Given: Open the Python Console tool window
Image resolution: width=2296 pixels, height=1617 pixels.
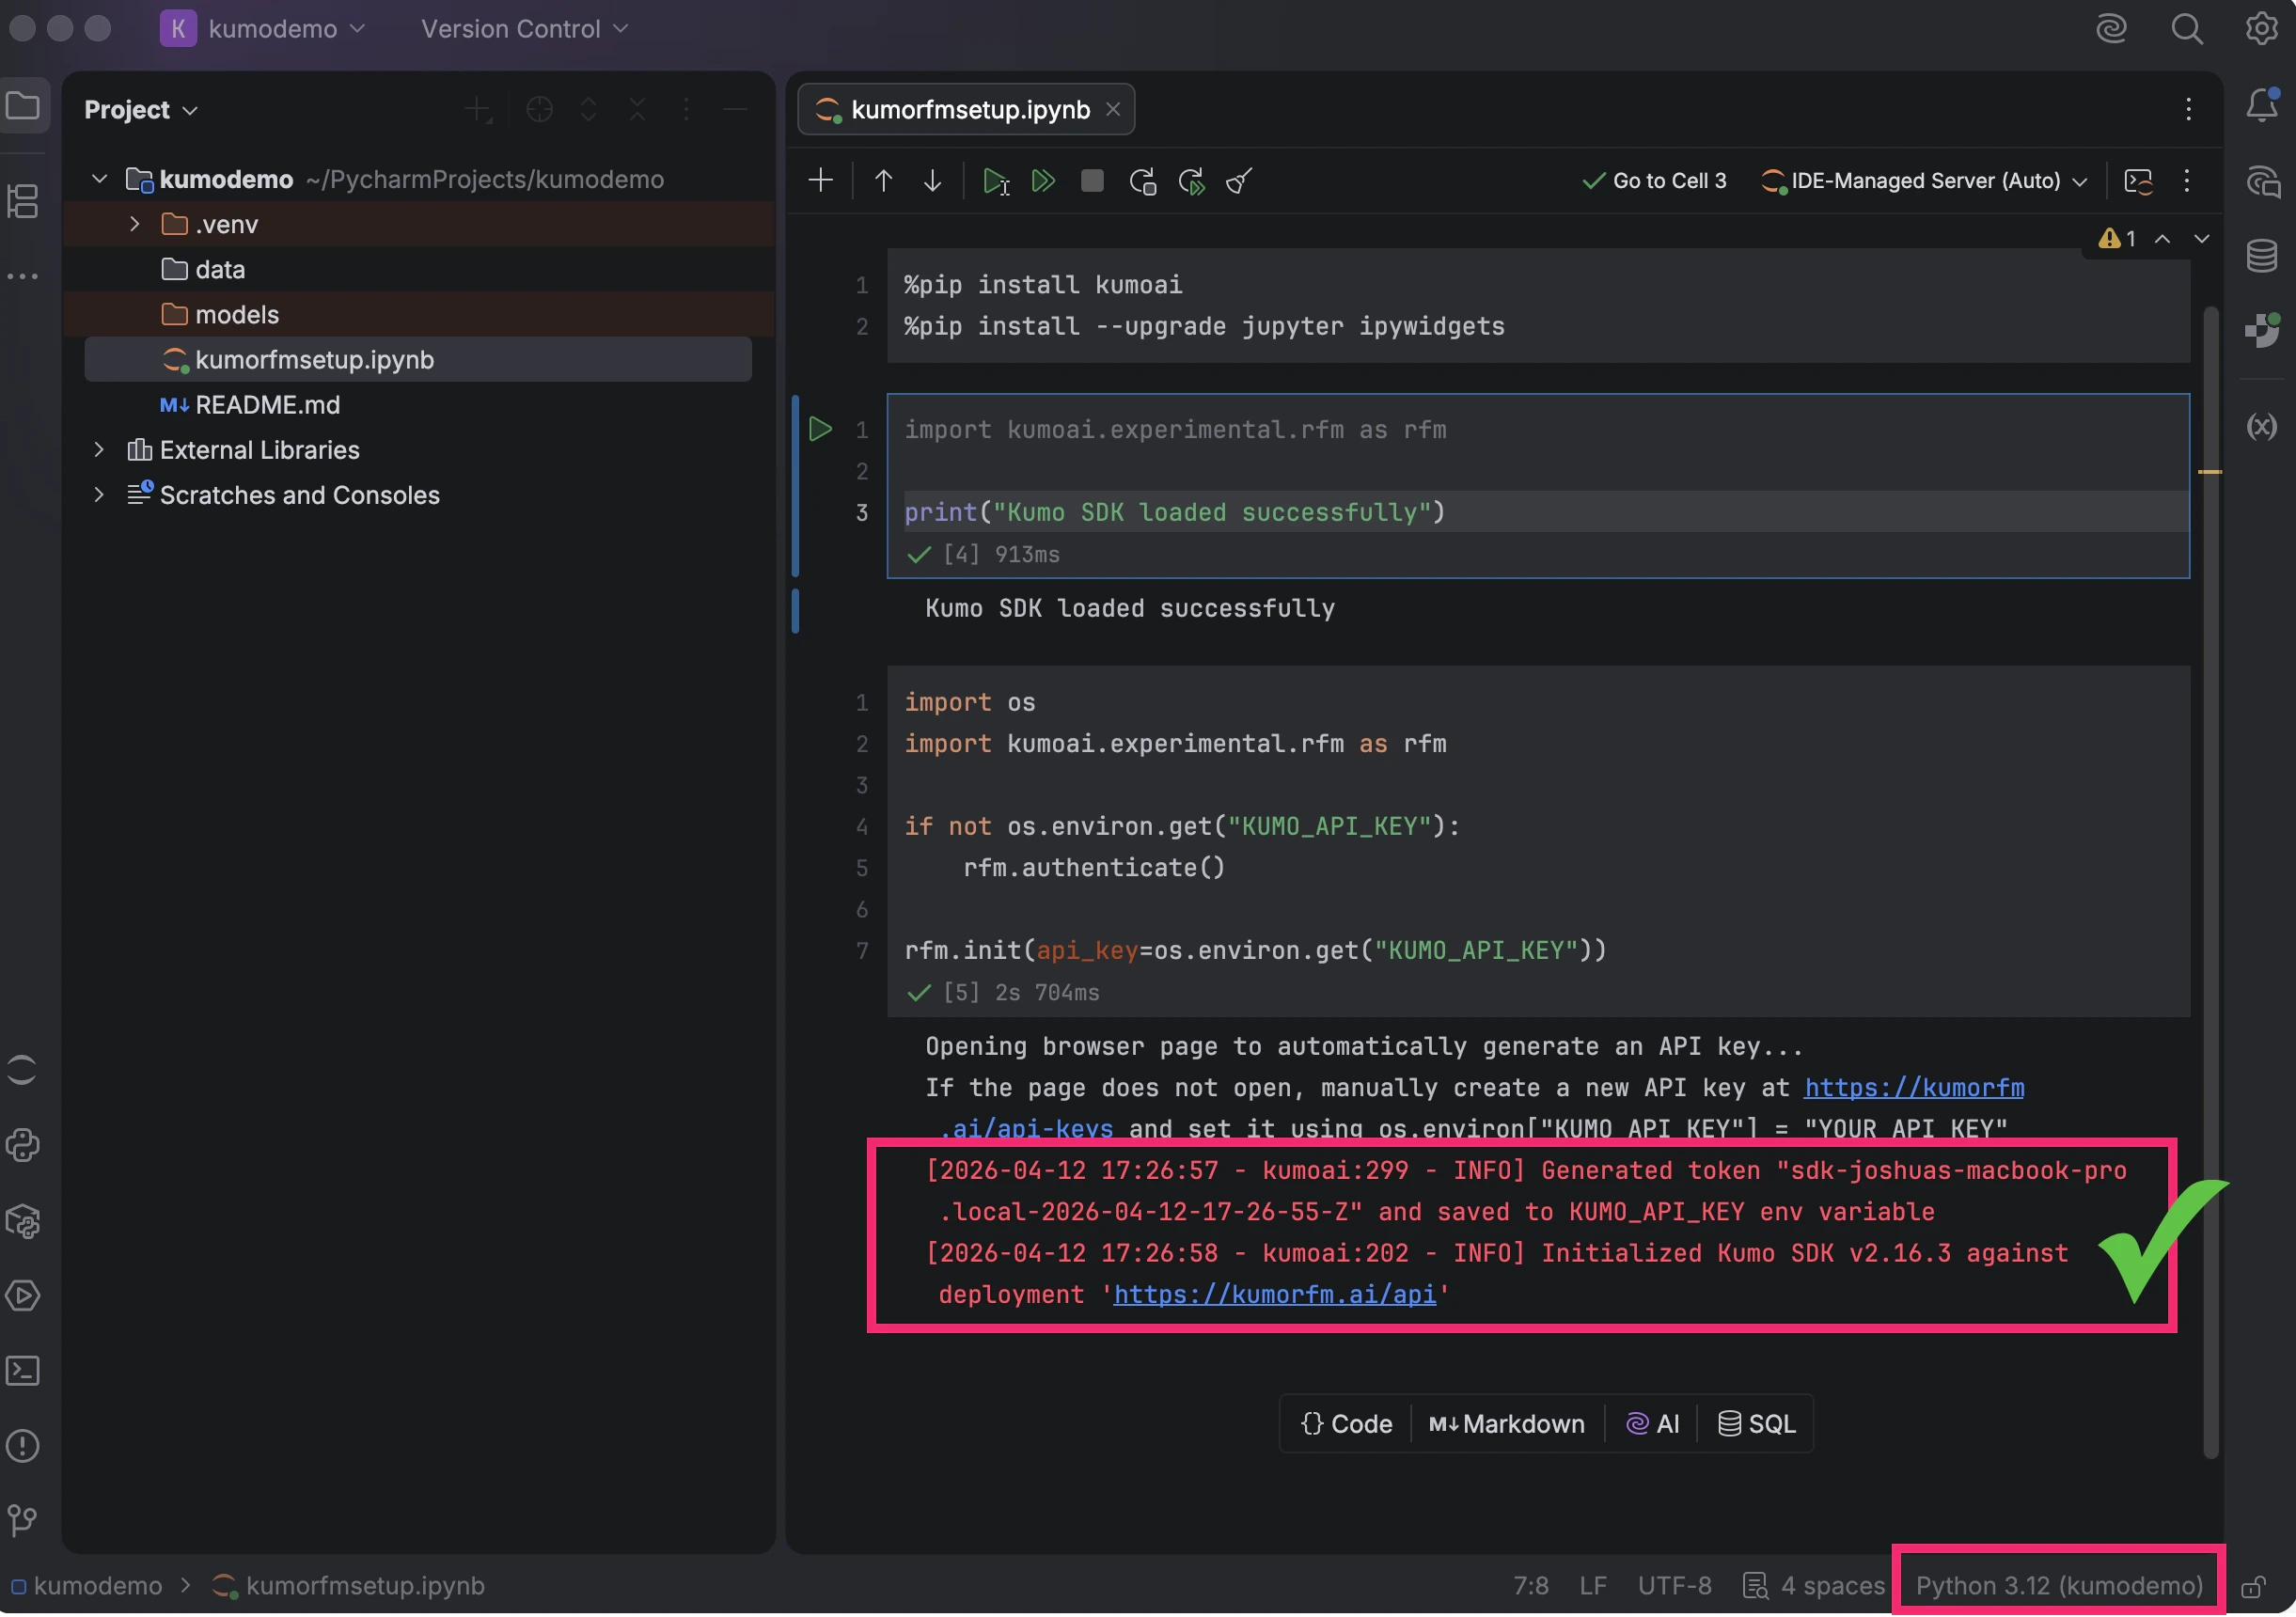Looking at the screenshot, I should point(23,1145).
